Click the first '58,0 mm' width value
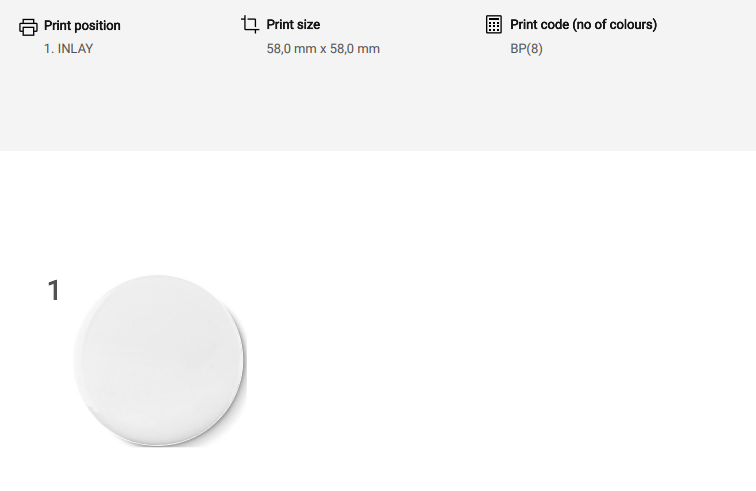 point(291,48)
